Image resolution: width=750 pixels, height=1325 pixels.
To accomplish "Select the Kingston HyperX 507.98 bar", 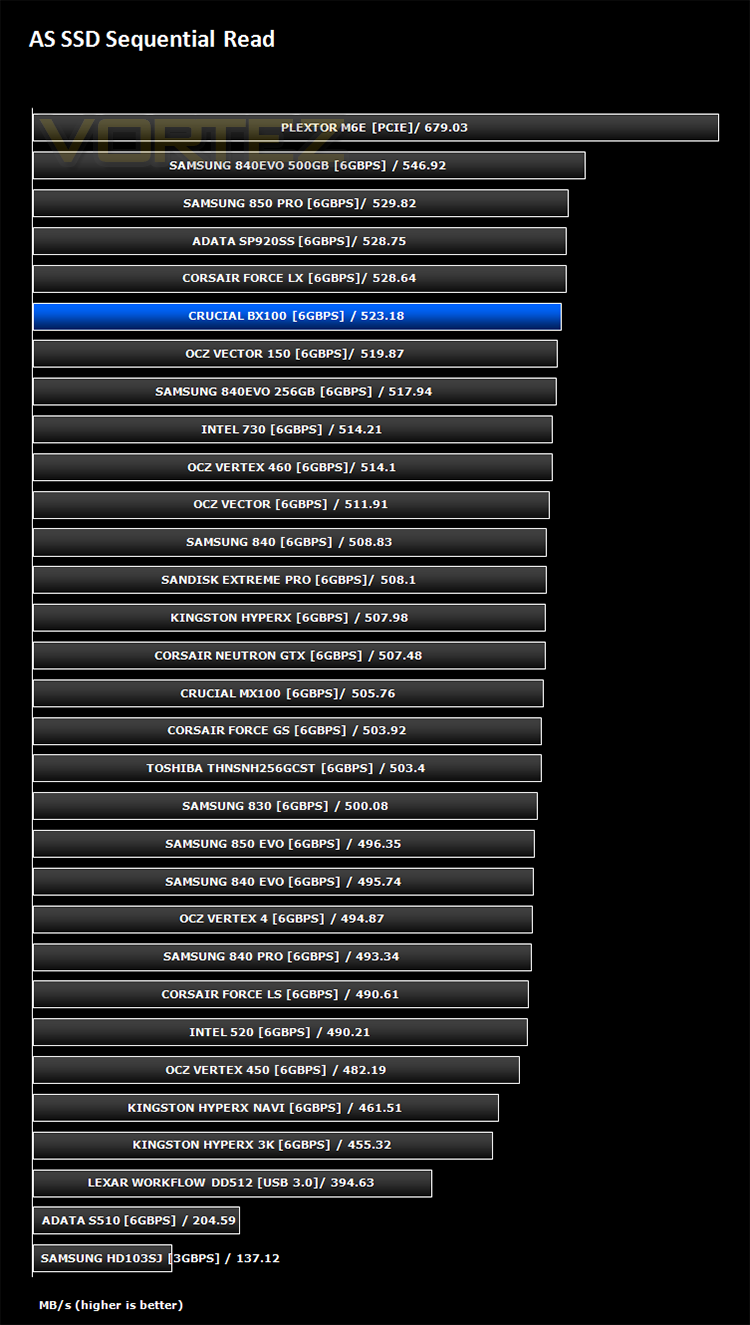I will [289, 617].
